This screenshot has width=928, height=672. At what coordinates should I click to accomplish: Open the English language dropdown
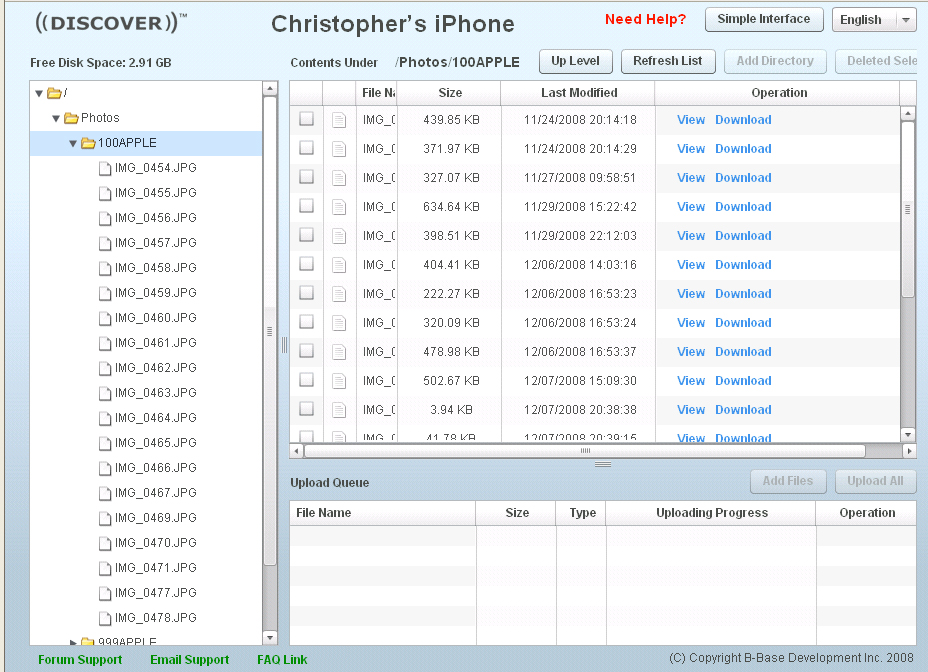(874, 20)
